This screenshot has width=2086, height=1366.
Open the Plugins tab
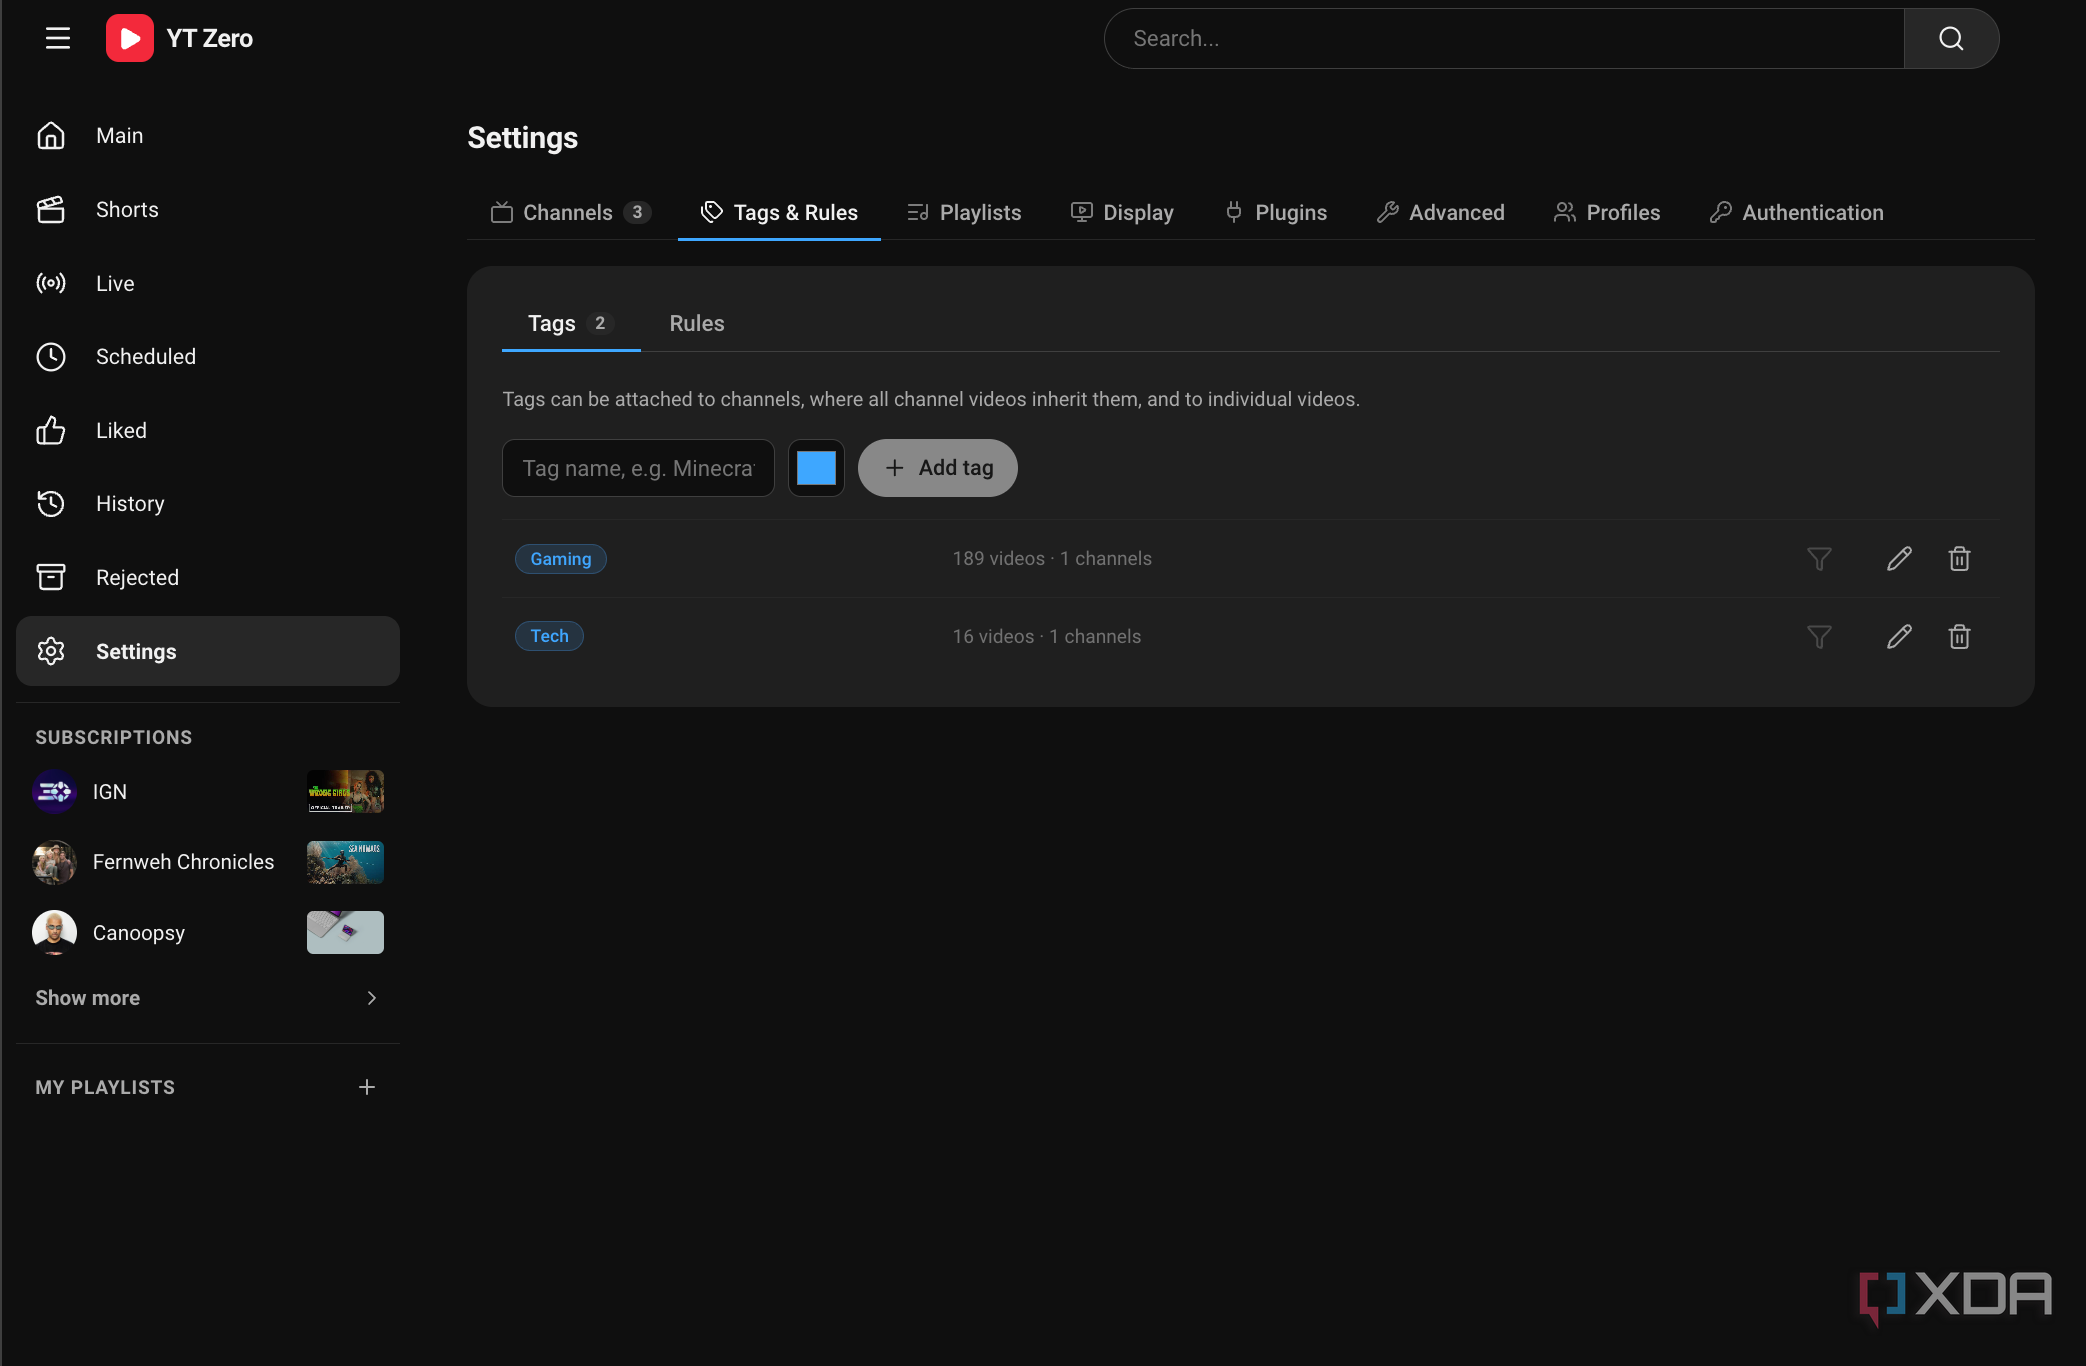click(1276, 212)
